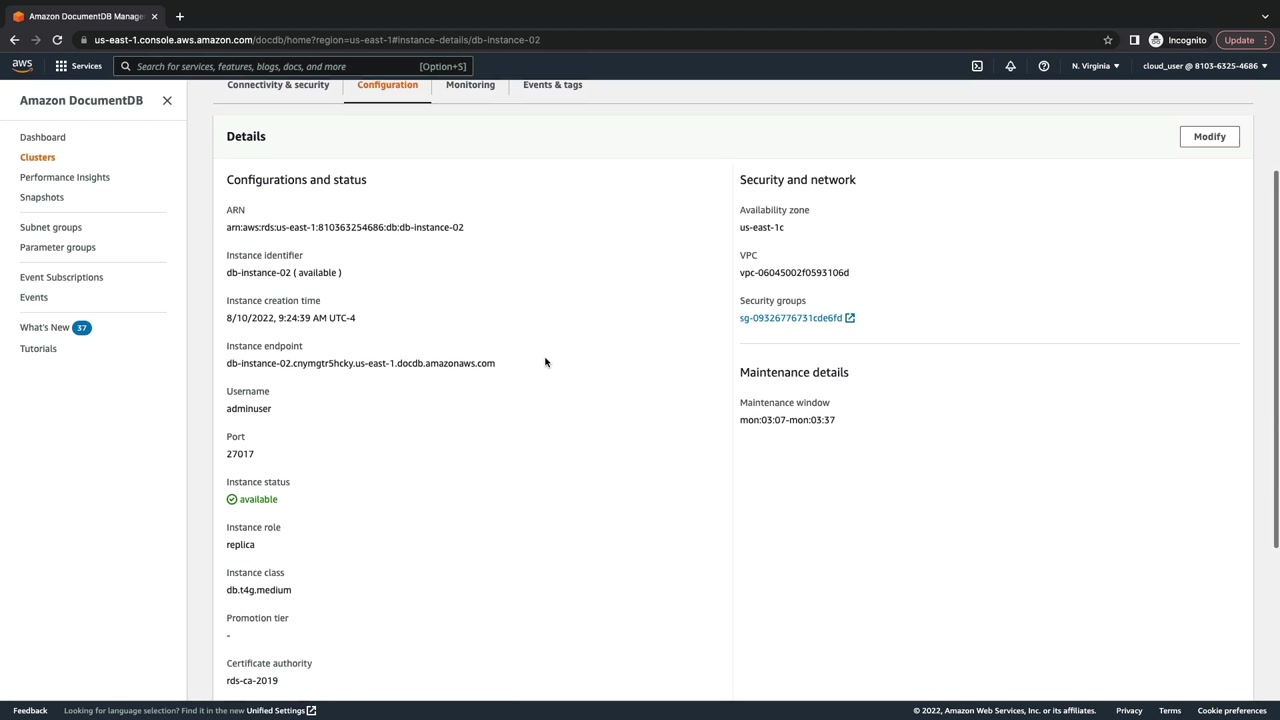Image resolution: width=1280 pixels, height=720 pixels.
Task: Click the browser Update button
Action: point(1243,40)
